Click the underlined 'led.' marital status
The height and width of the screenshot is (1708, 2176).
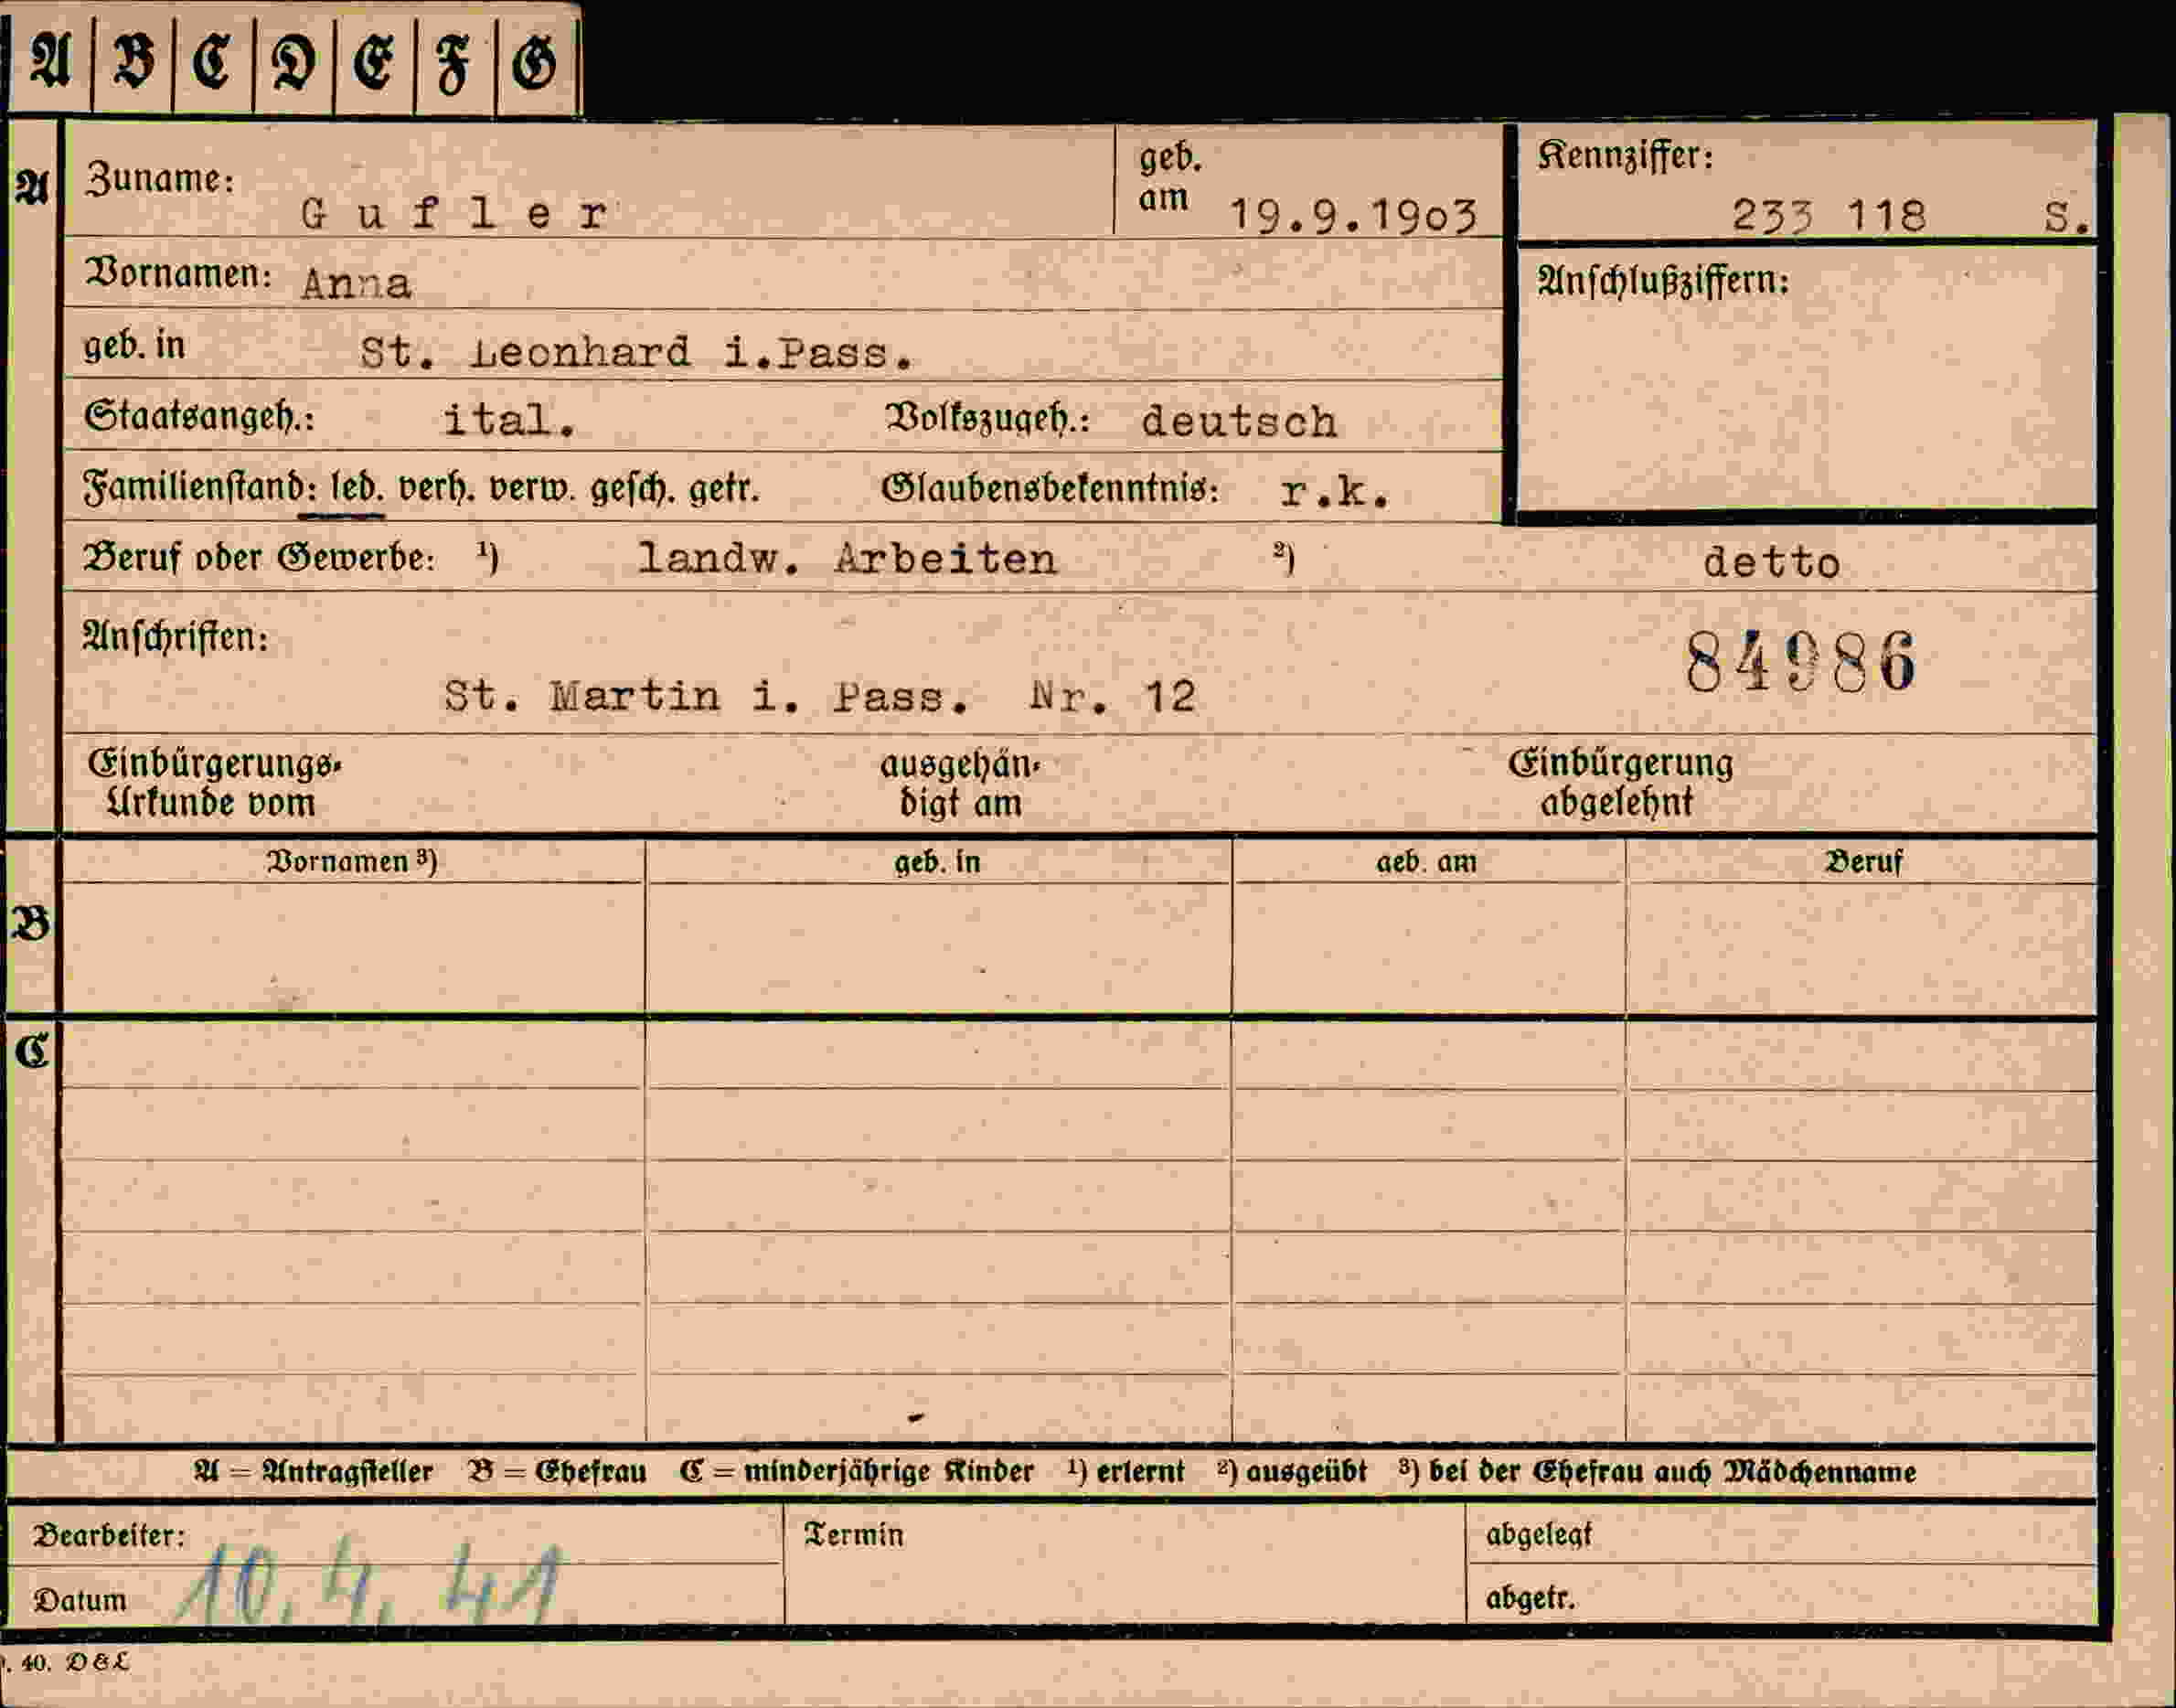pos(357,489)
